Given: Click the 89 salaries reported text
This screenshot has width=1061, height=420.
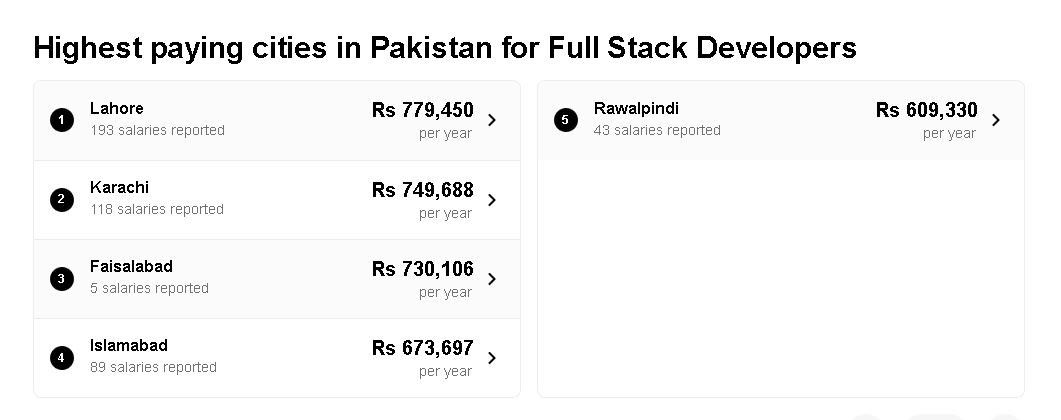Looking at the screenshot, I should (153, 367).
